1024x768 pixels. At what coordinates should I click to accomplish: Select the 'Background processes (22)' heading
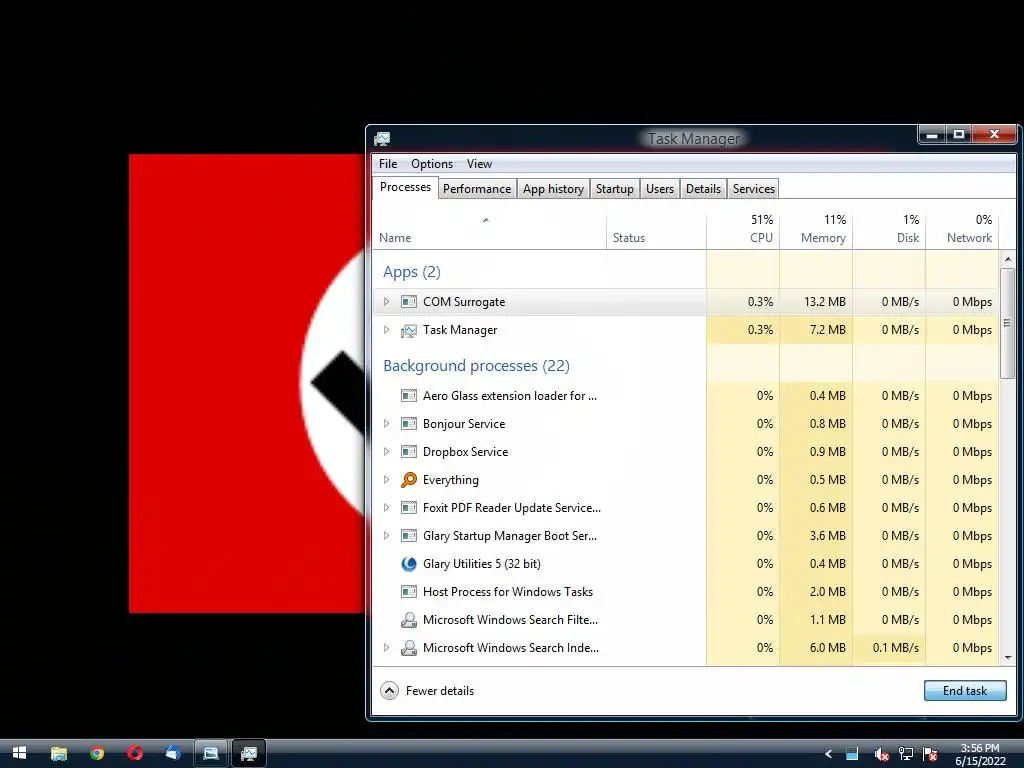[476, 366]
